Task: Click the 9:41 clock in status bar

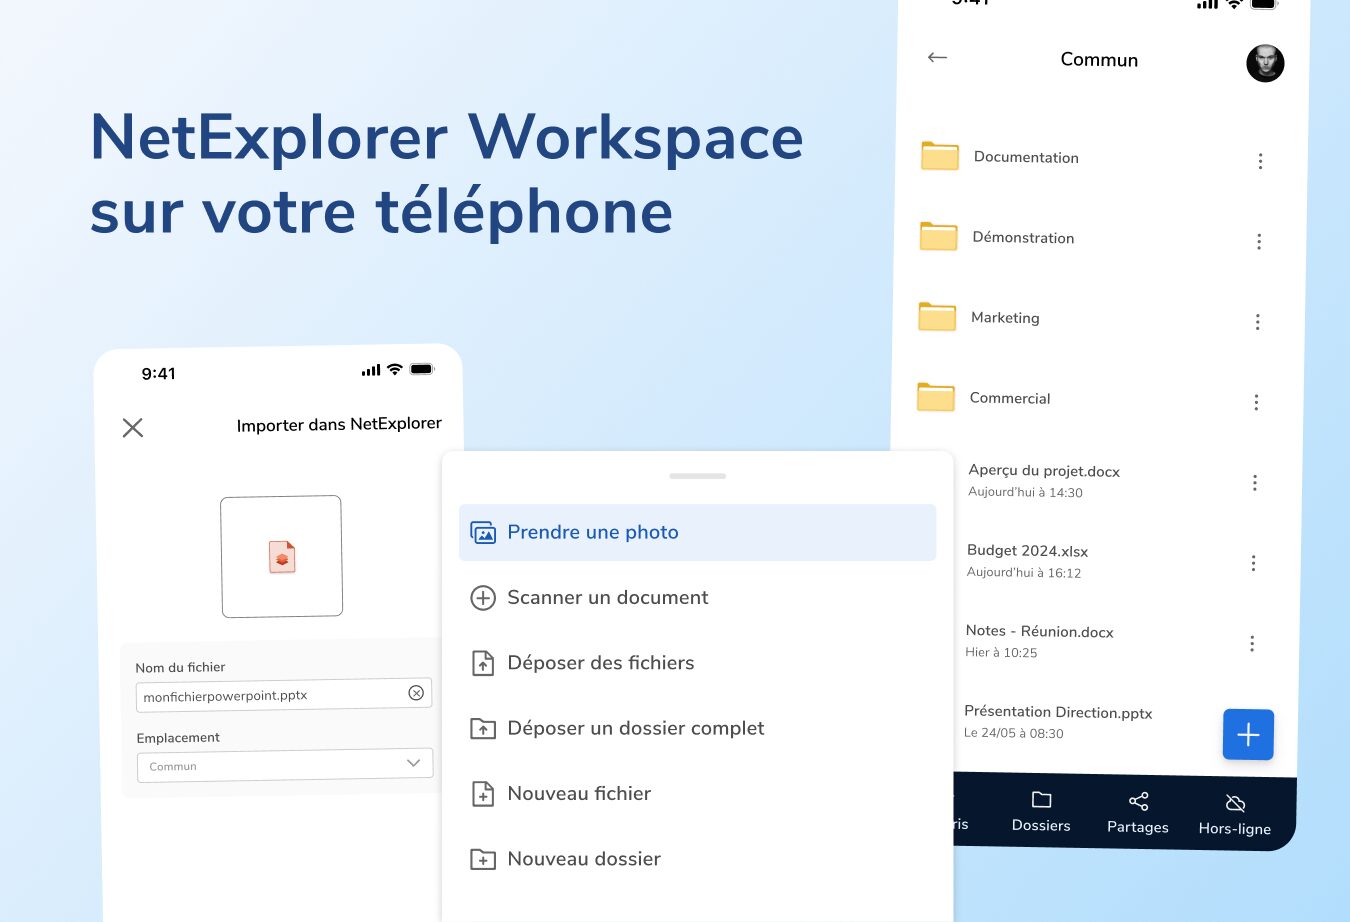Action: (x=158, y=374)
